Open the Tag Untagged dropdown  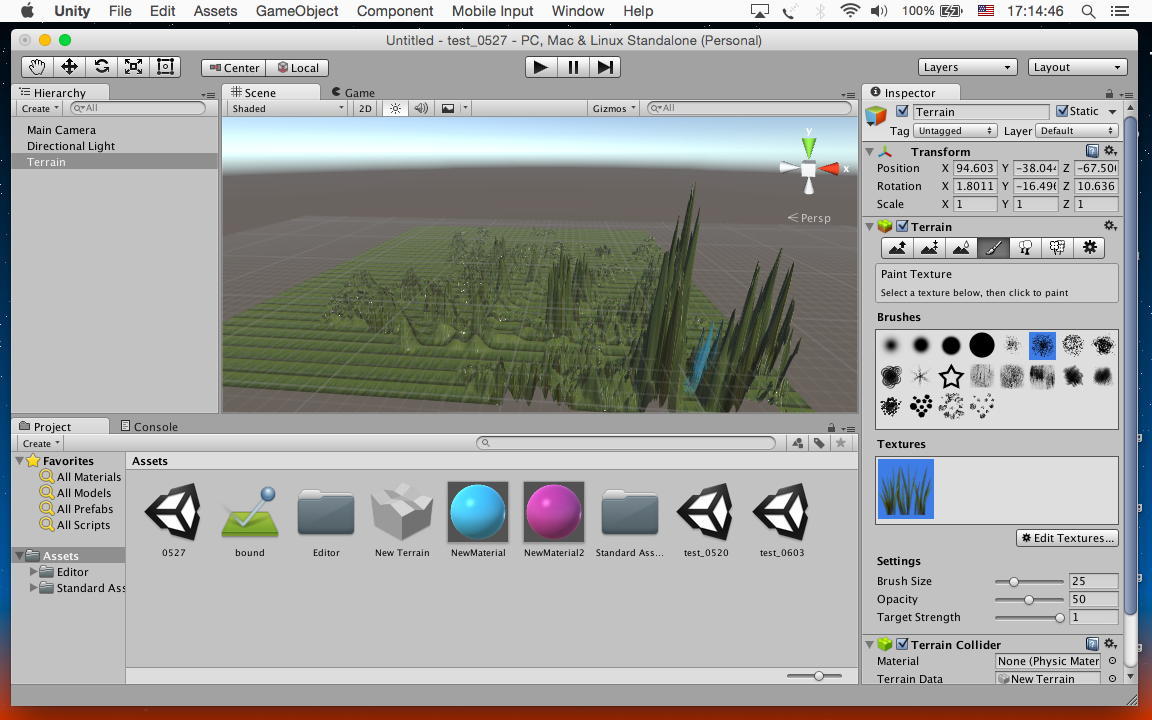pyautogui.click(x=955, y=131)
